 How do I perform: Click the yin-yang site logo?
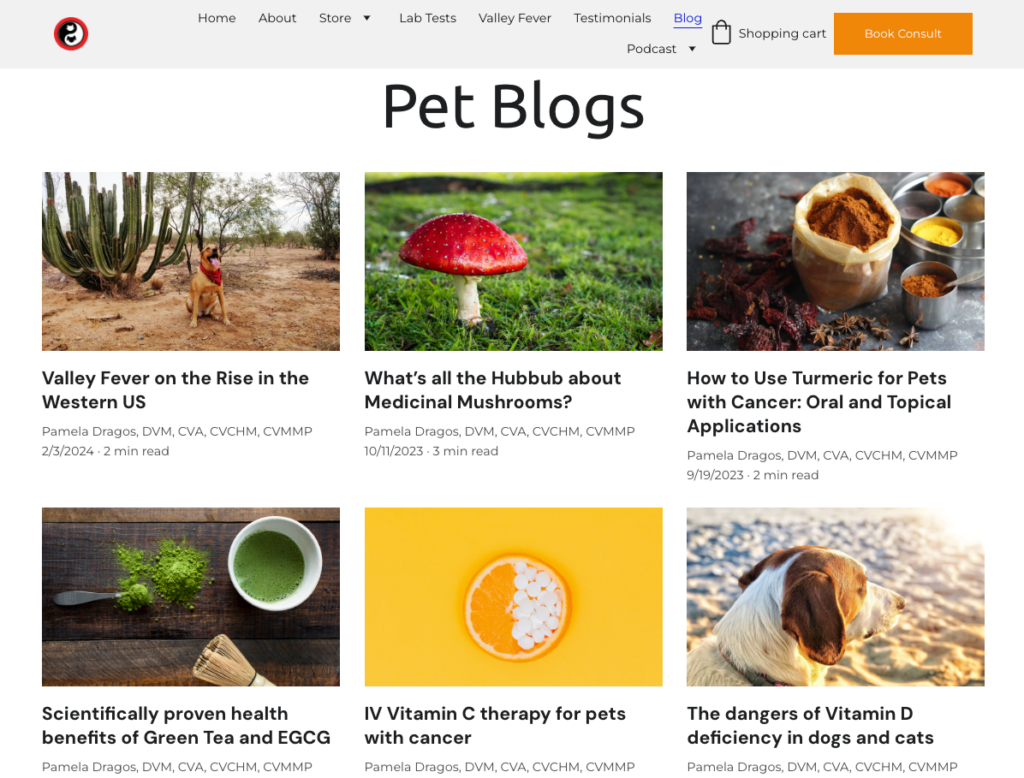coord(70,33)
